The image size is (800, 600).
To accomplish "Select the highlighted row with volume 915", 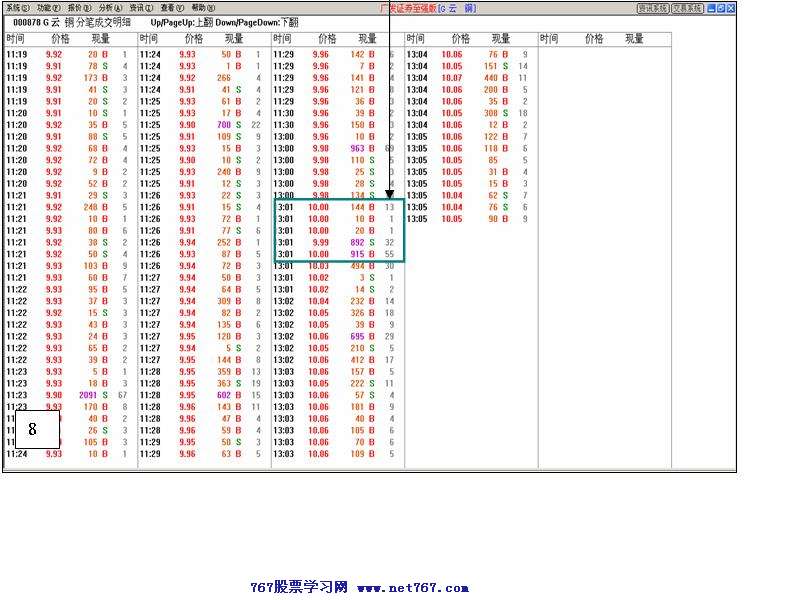I will (338, 254).
